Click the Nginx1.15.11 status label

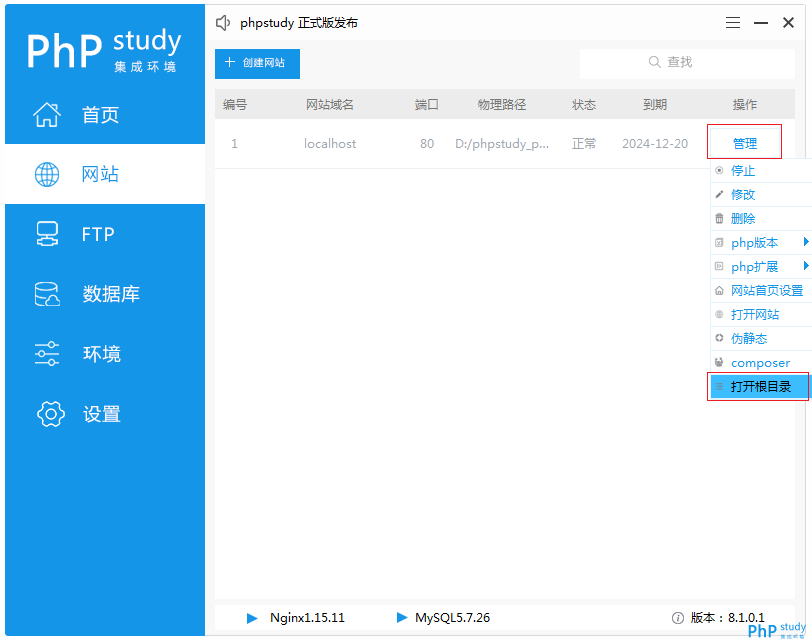pyautogui.click(x=307, y=618)
